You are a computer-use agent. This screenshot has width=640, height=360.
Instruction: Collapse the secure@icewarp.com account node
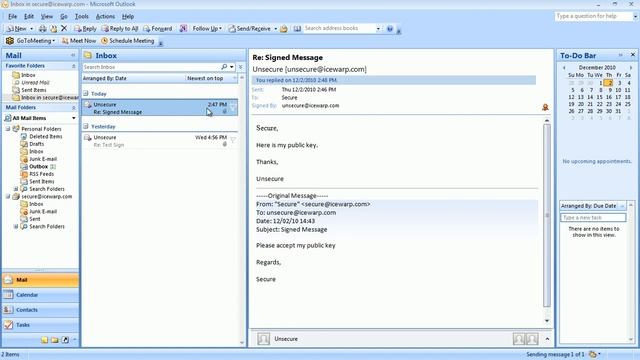coord(8,196)
